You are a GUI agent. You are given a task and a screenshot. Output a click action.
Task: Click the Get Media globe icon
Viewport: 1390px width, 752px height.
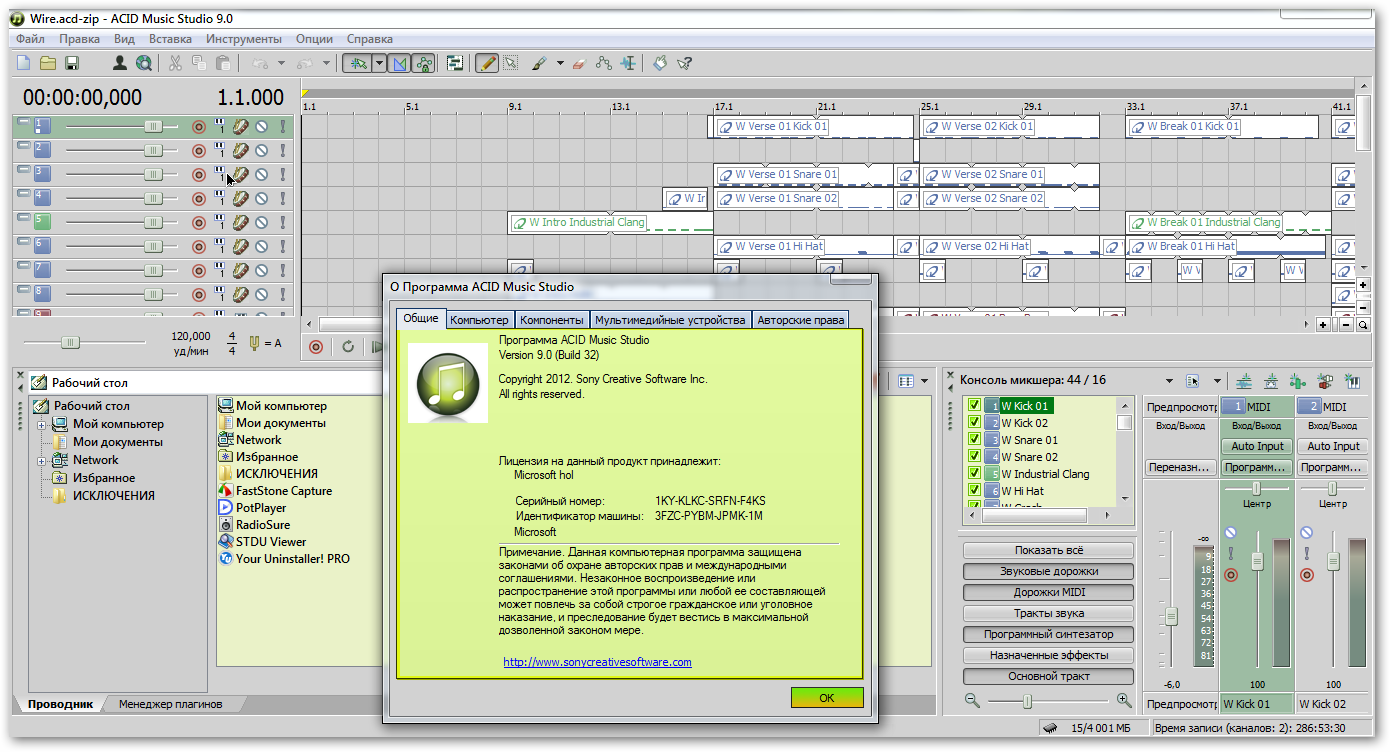pos(144,63)
